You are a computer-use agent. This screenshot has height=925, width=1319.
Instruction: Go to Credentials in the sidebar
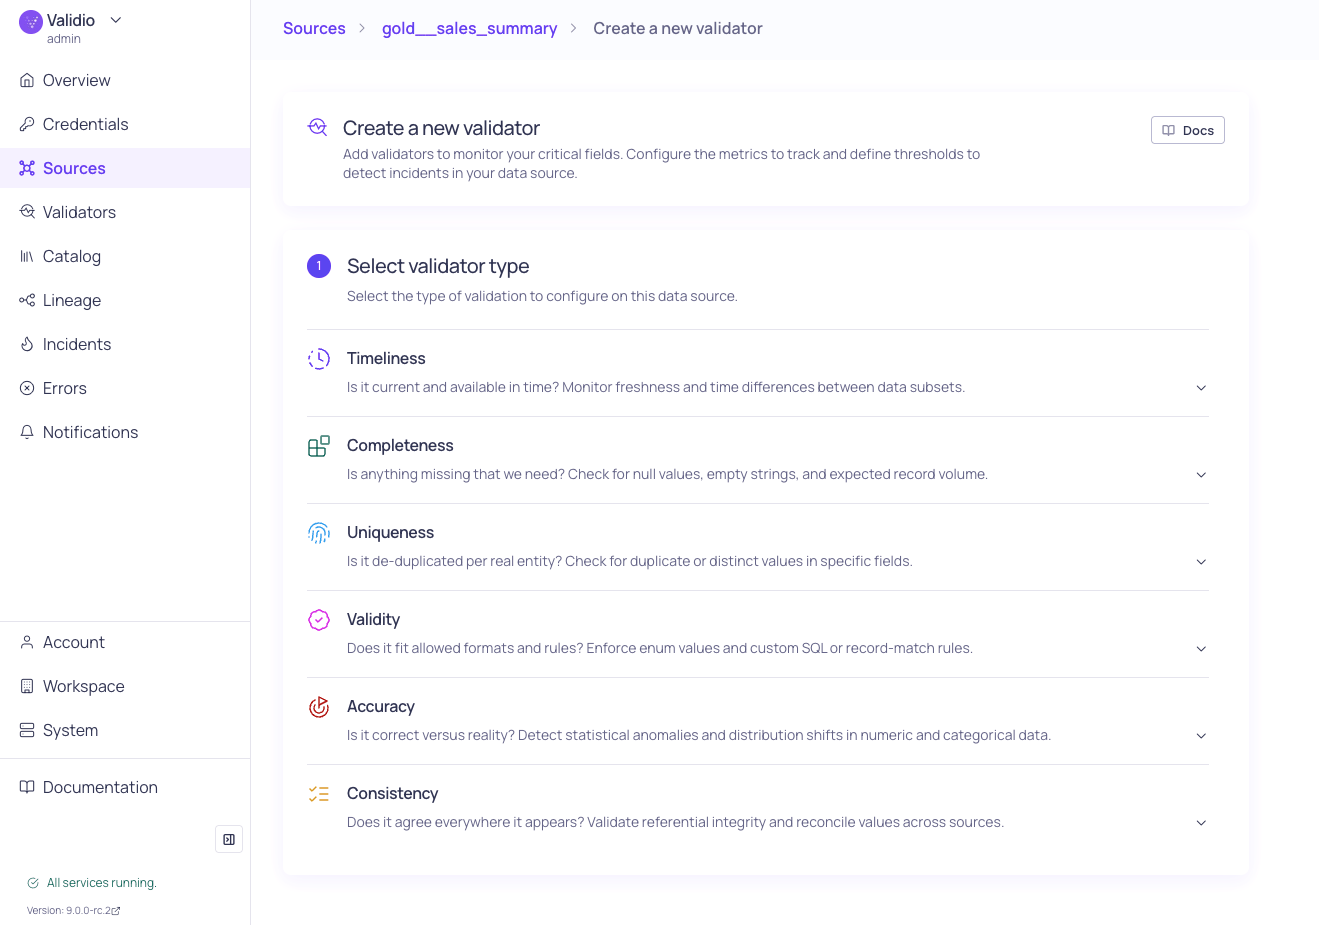point(125,124)
